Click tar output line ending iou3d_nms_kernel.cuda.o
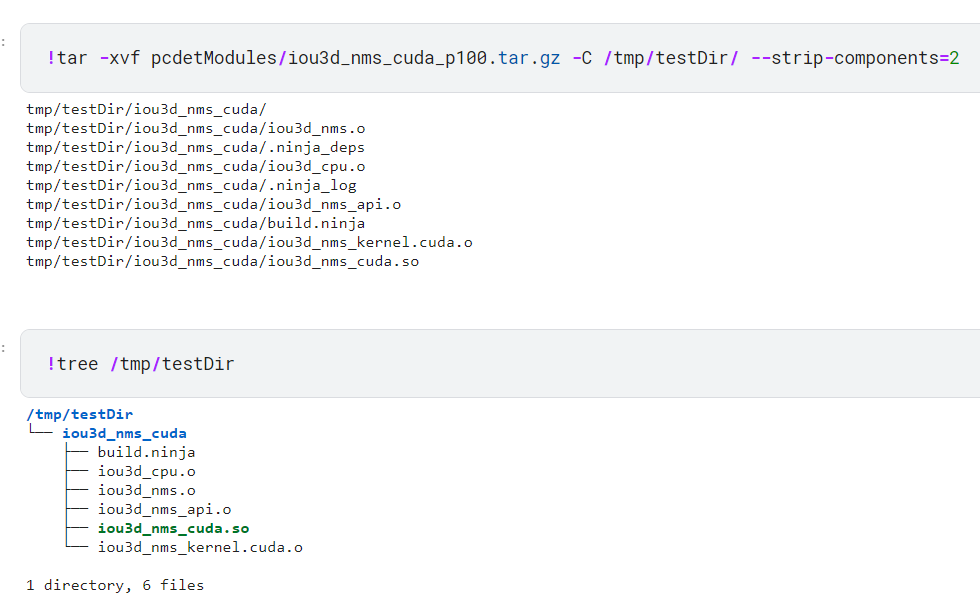980x606 pixels. click(249, 242)
